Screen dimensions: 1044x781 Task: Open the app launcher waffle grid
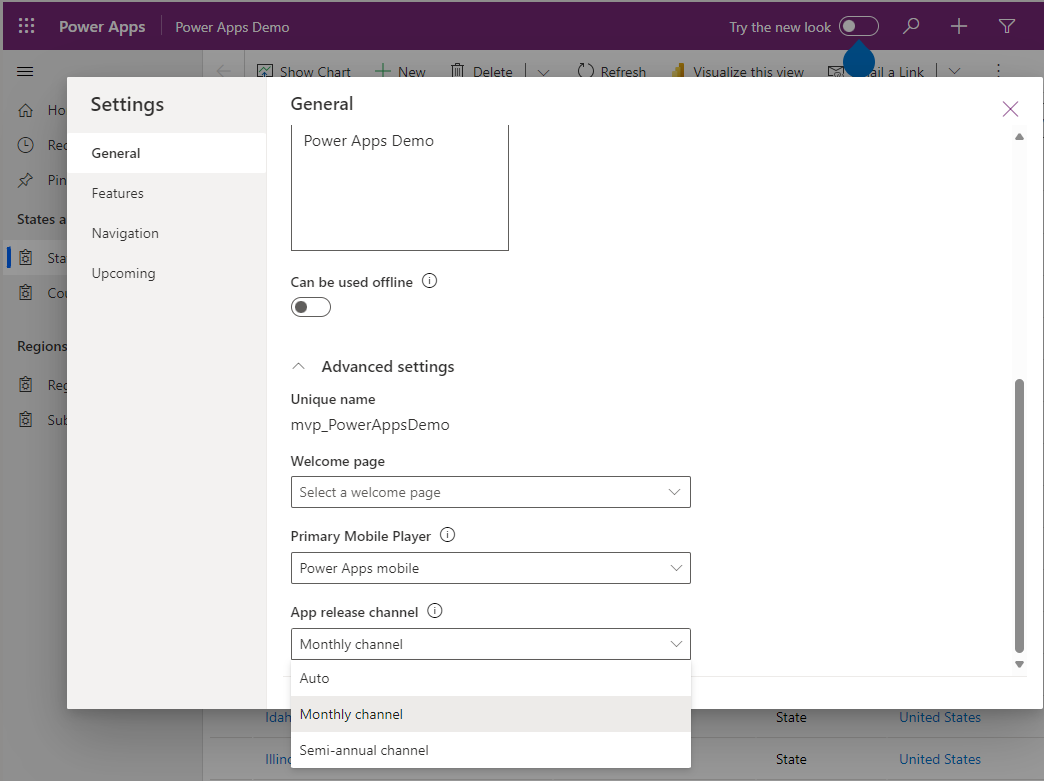click(x=27, y=27)
